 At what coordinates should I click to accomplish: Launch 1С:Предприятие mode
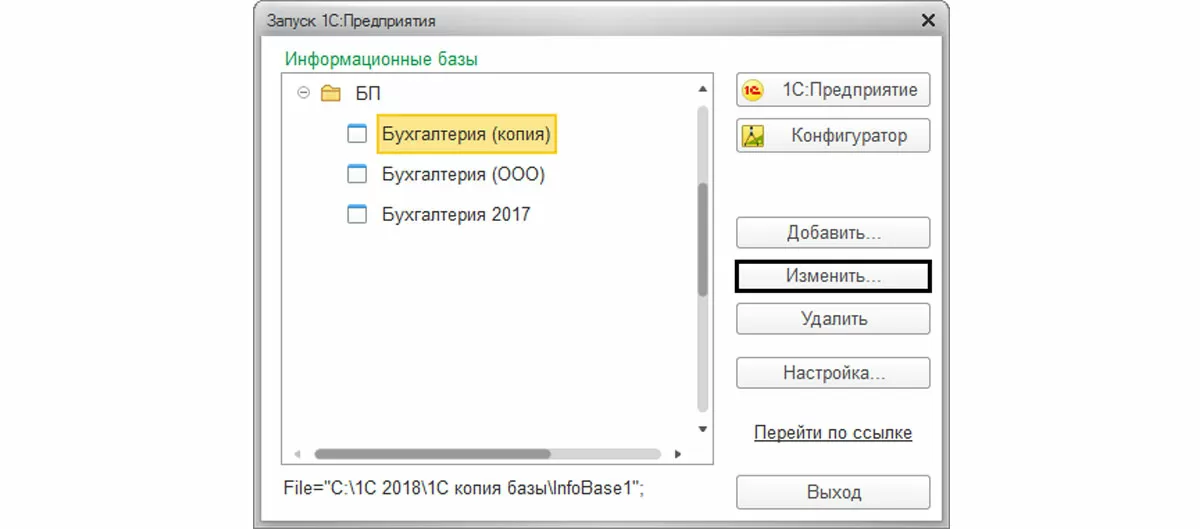tap(833, 89)
